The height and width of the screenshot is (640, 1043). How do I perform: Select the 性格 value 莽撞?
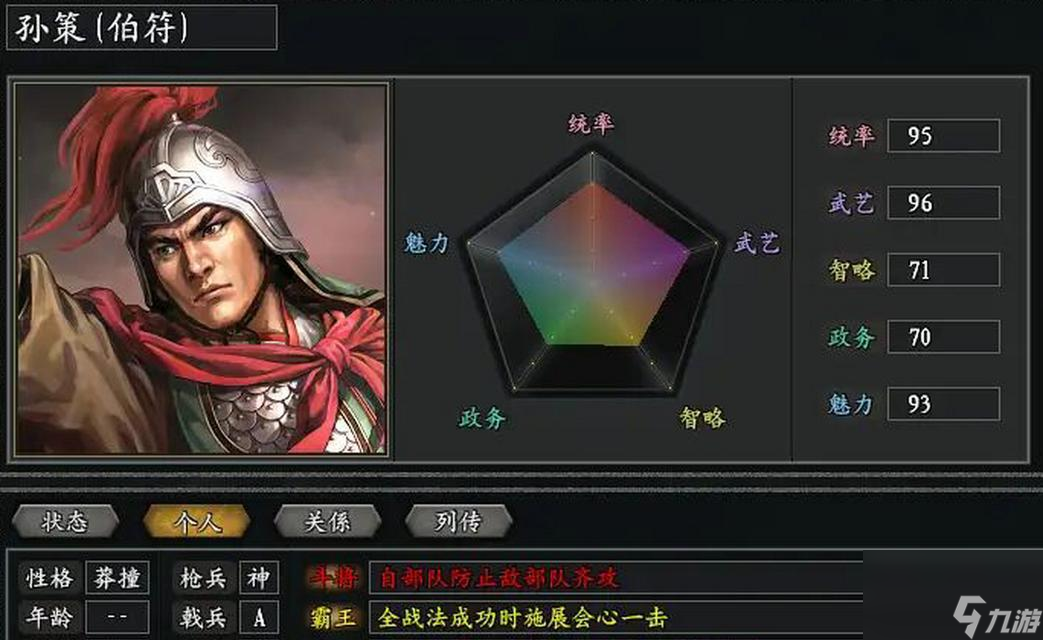click(x=117, y=577)
